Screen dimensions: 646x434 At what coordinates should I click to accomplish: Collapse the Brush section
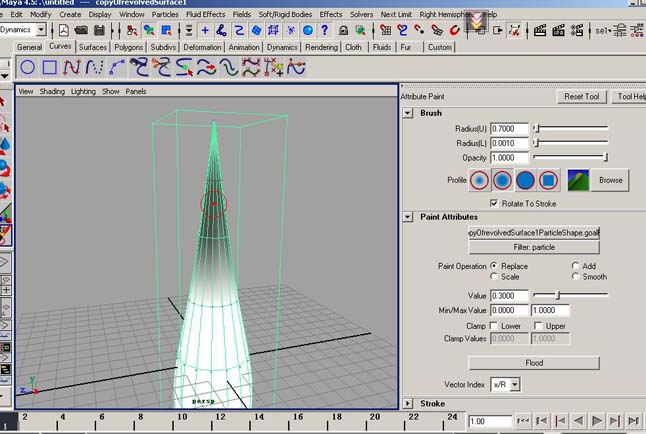(407, 113)
